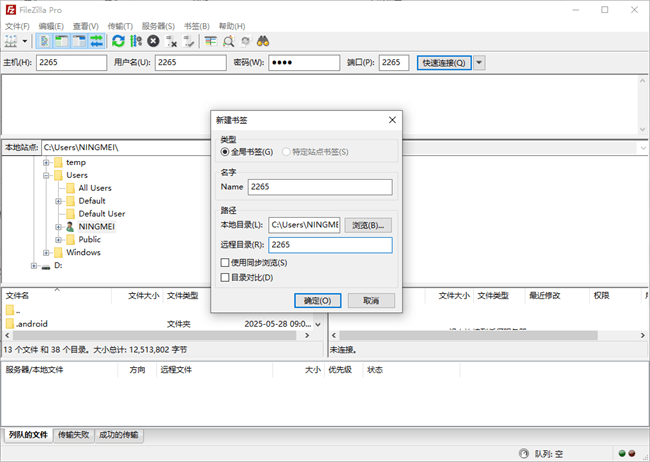This screenshot has width=650, height=462.
Task: Click the 浏览(B)... button
Action: [368, 225]
